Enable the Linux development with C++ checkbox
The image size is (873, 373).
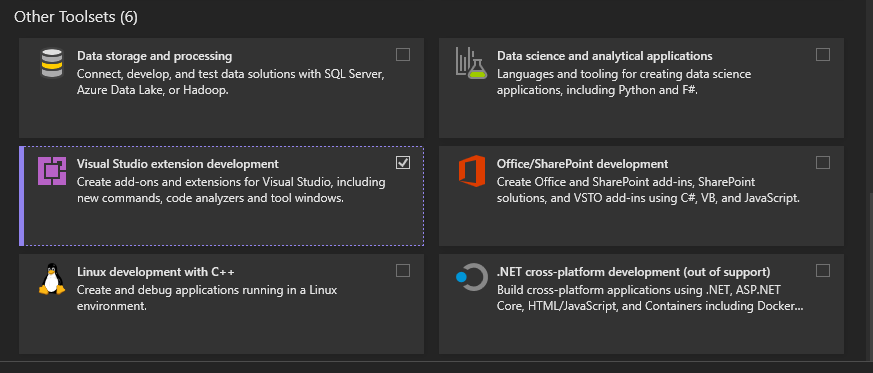(x=403, y=271)
